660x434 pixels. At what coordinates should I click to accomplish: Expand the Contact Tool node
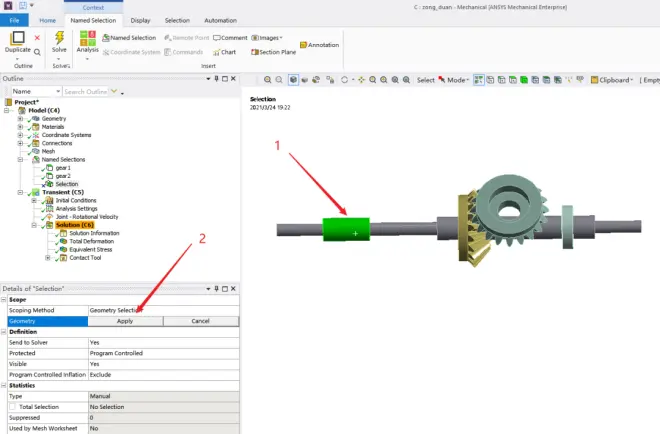tap(48, 258)
